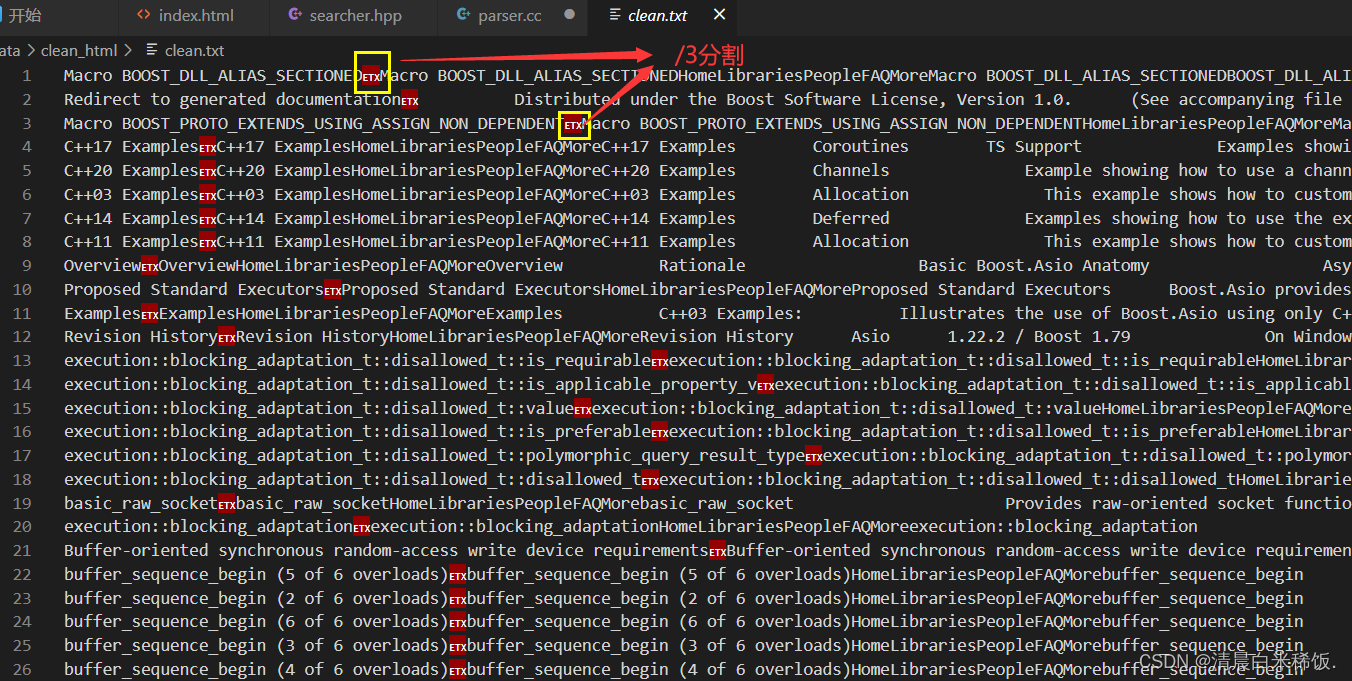Click the HTML file icon on index.html tab
Viewport: 1352px width, 681px height.
(144, 15)
